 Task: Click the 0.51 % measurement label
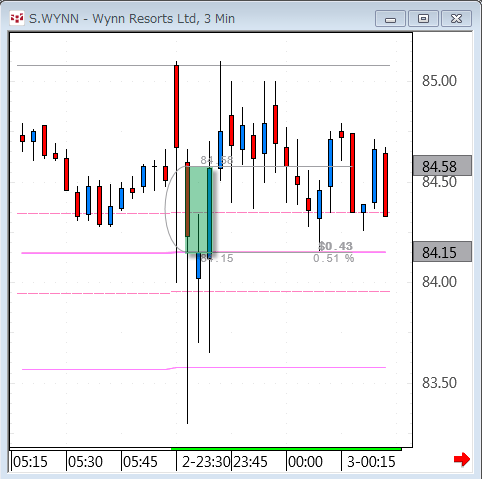[x=334, y=258]
